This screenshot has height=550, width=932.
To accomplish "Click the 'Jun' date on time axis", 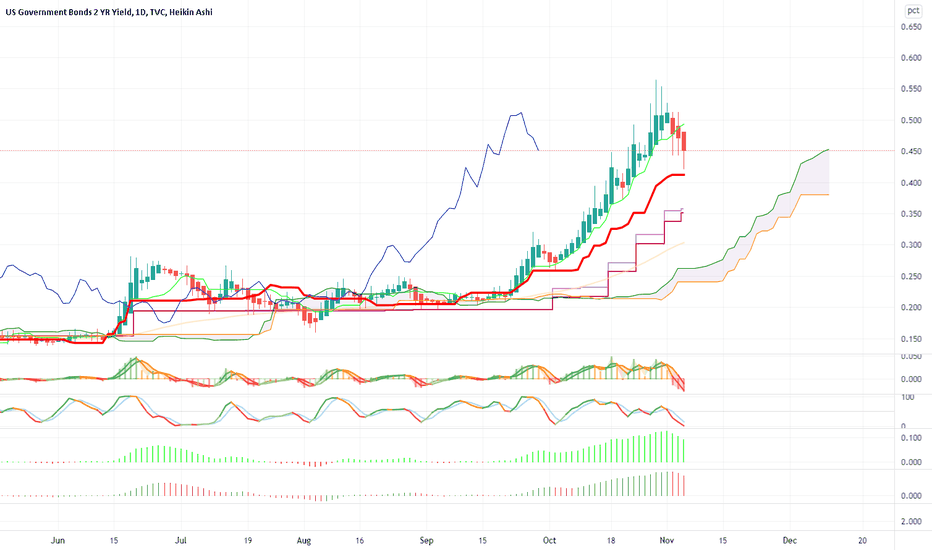I will pyautogui.click(x=58, y=540).
